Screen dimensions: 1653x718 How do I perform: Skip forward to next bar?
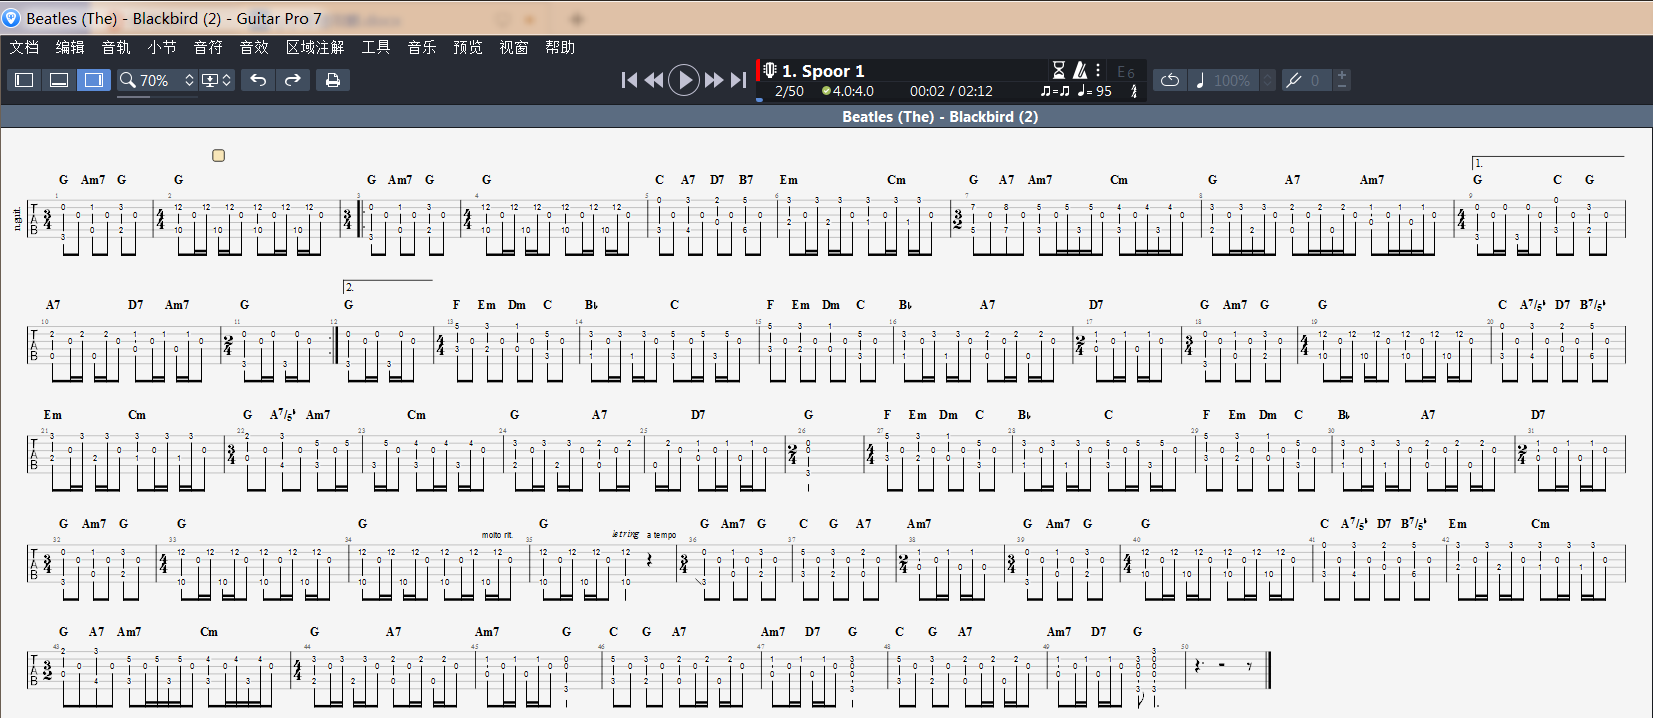pyautogui.click(x=714, y=80)
